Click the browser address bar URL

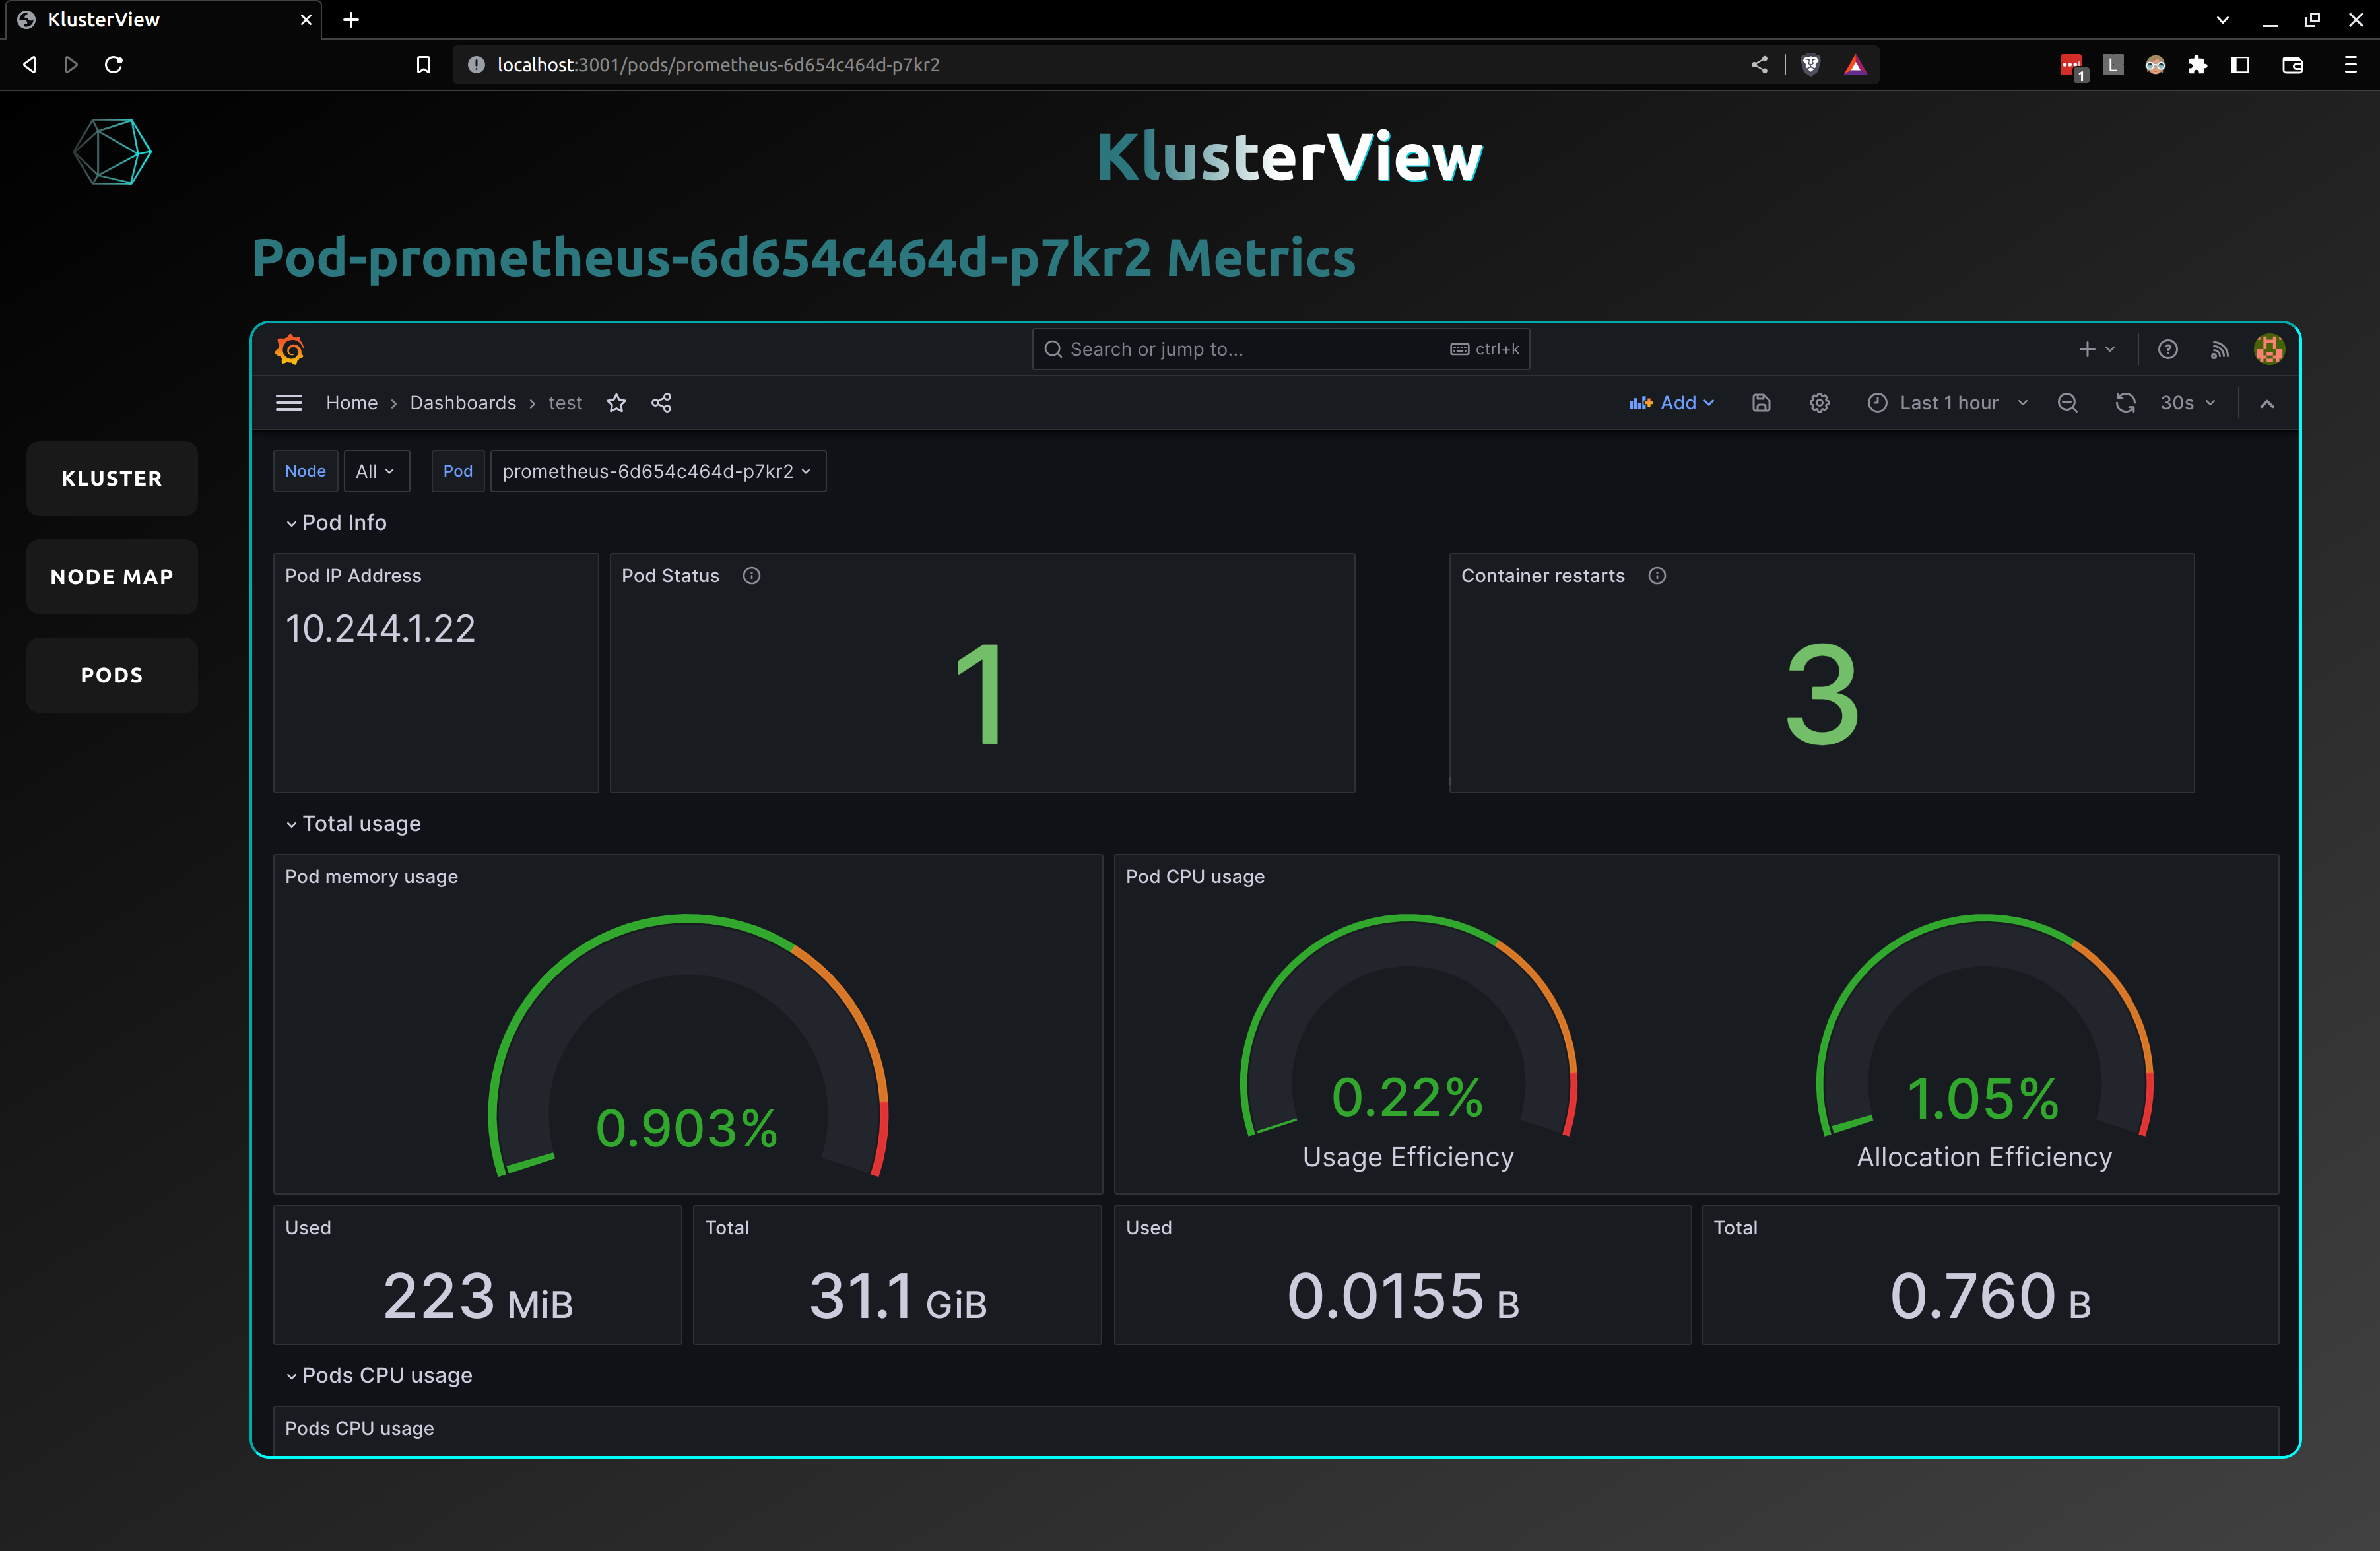(x=718, y=65)
